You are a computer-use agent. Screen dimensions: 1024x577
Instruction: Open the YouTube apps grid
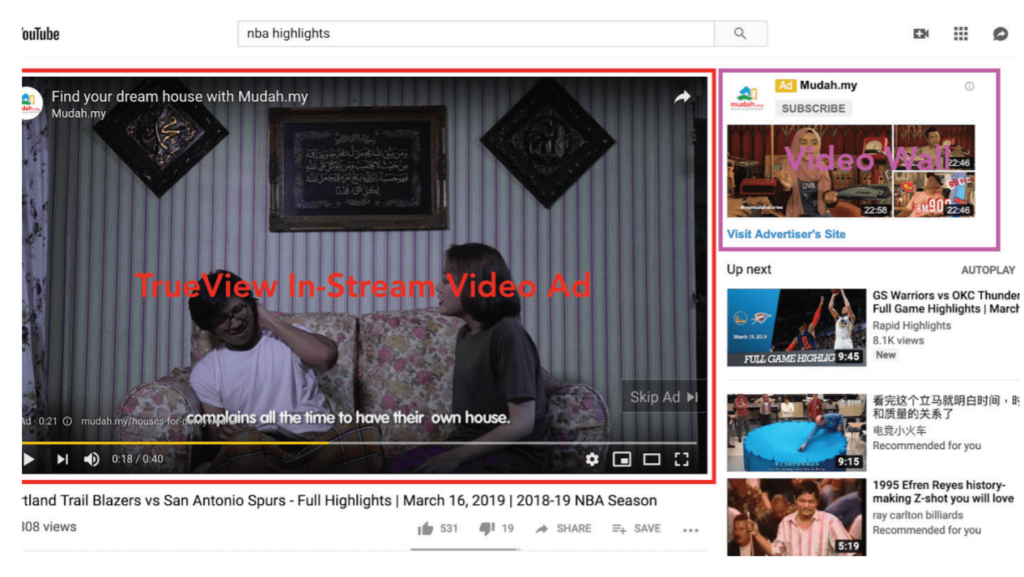(961, 33)
